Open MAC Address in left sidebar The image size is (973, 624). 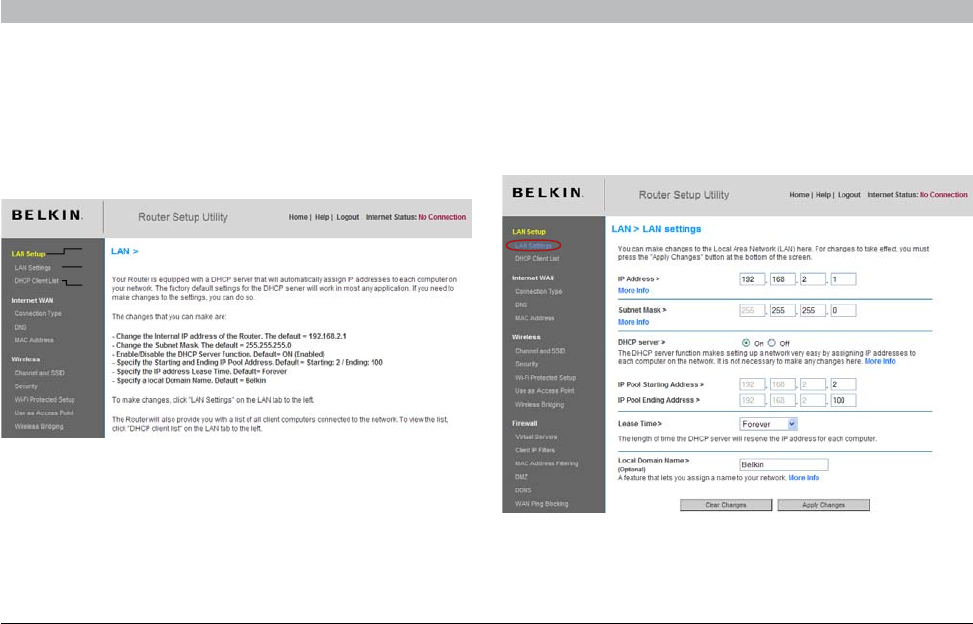[34, 341]
